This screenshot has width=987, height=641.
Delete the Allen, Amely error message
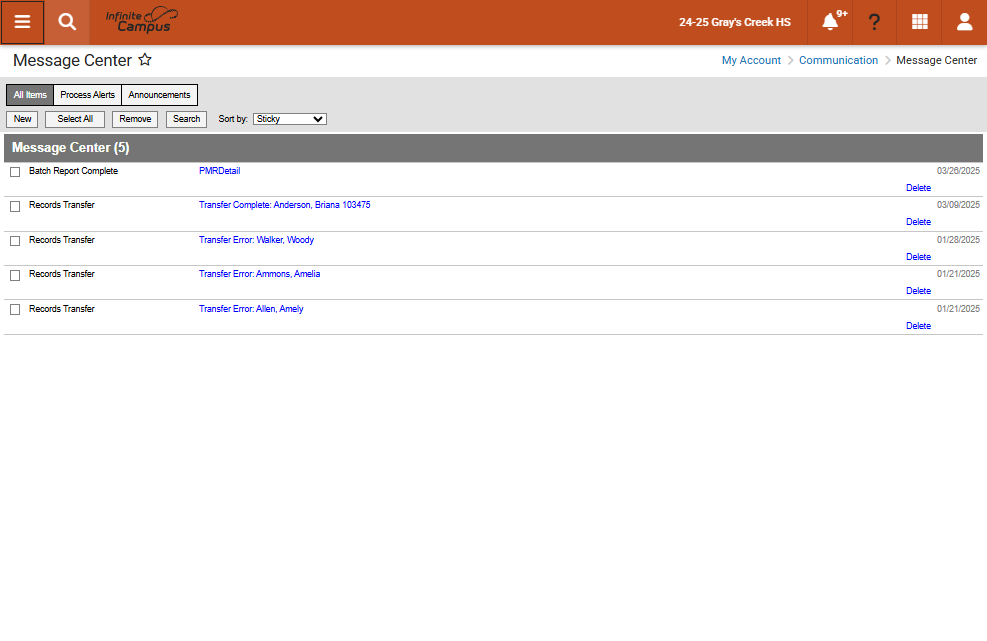[918, 326]
